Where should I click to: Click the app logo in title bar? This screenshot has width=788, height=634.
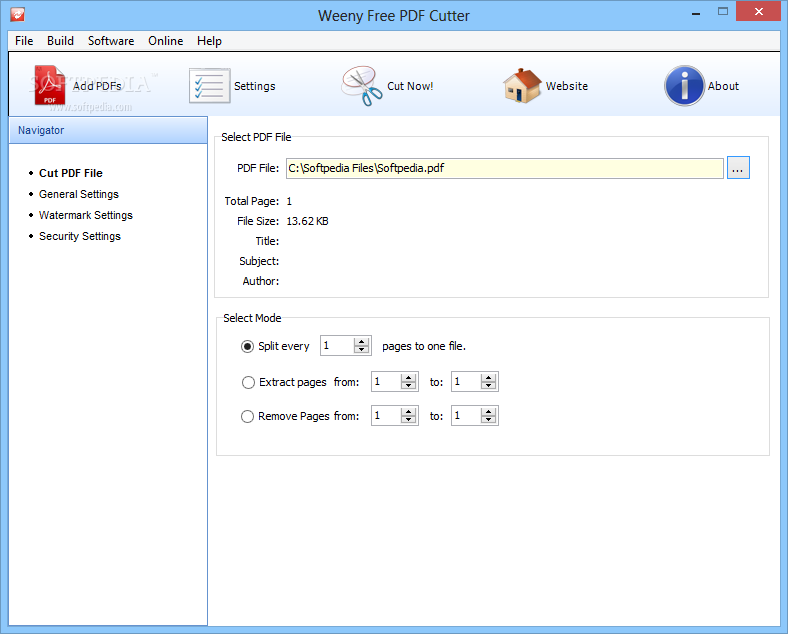click(17, 15)
